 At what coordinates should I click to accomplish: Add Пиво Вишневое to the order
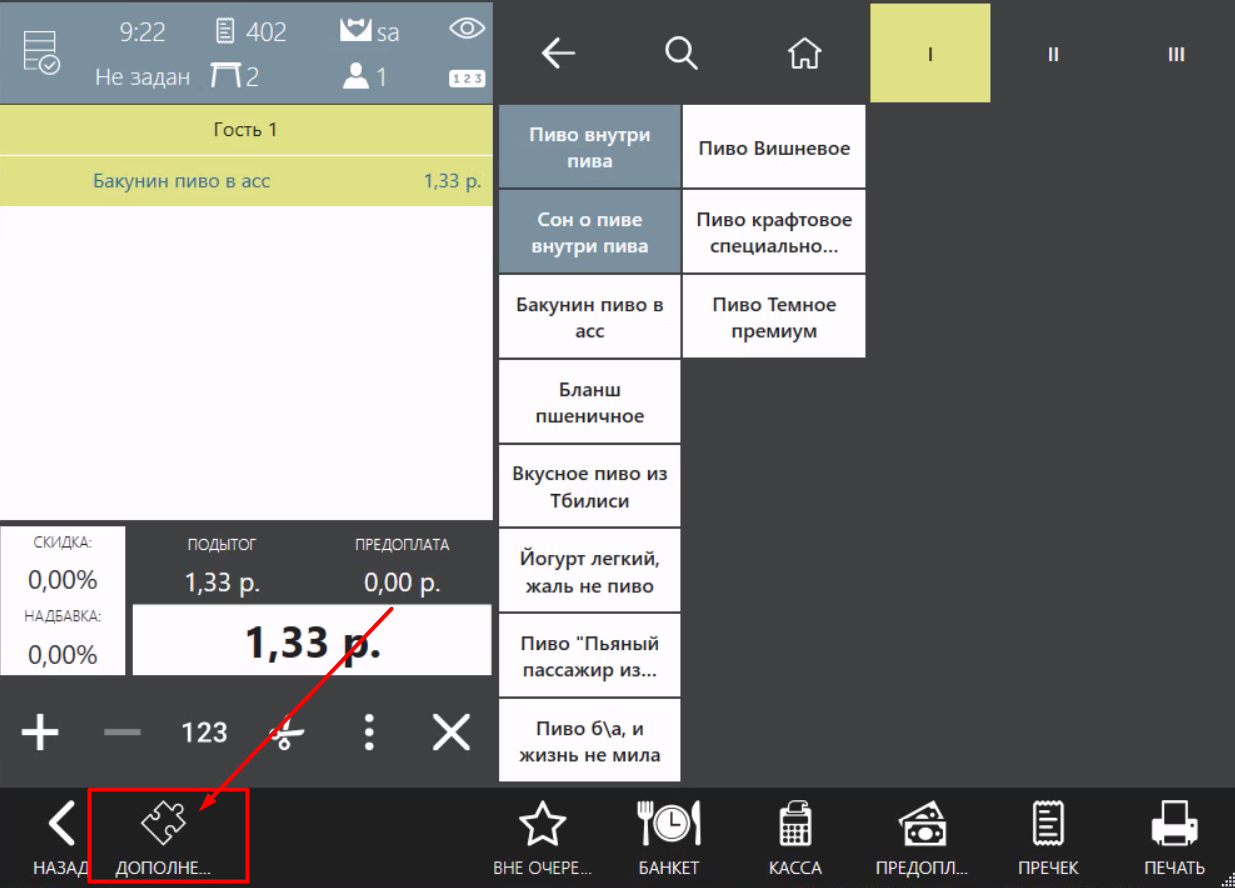pyautogui.click(x=773, y=147)
